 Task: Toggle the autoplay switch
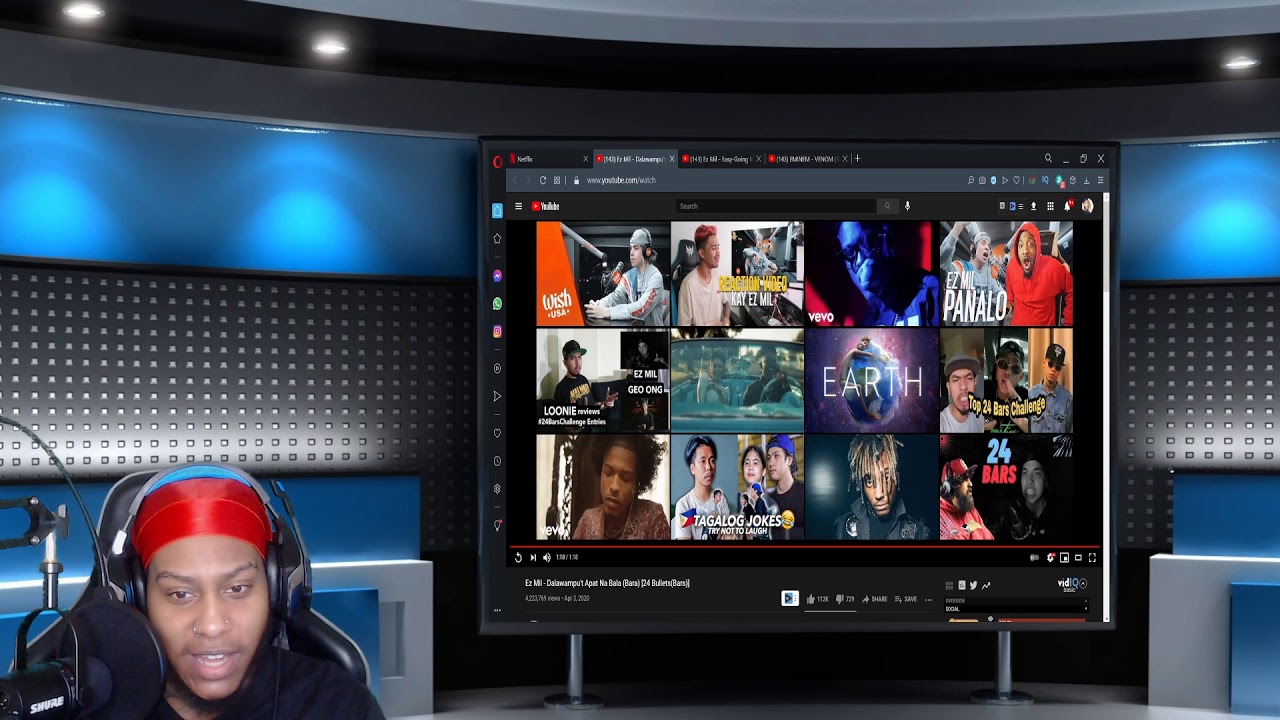(1035, 558)
